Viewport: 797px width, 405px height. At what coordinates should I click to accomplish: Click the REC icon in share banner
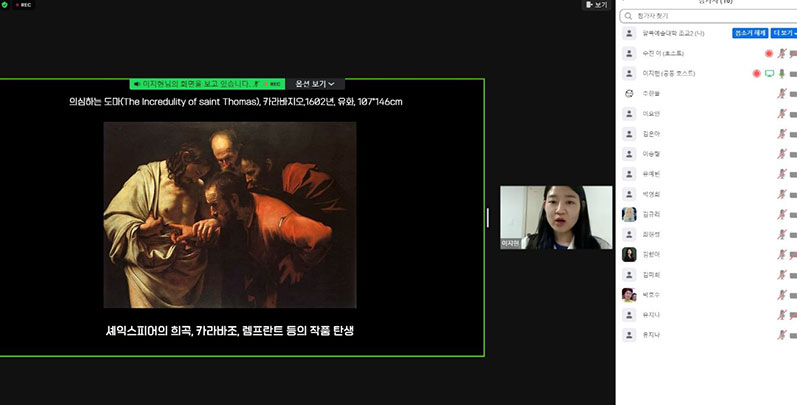point(273,84)
